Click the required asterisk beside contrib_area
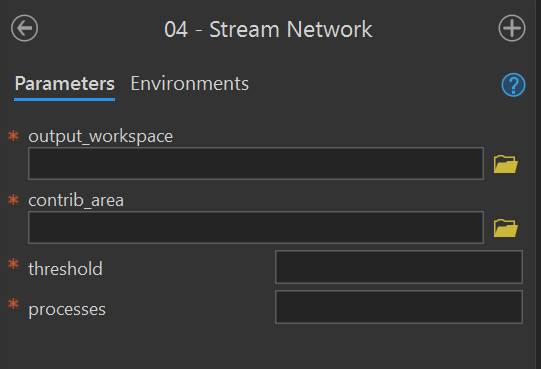Image resolution: width=541 pixels, height=369 pixels. (13, 200)
